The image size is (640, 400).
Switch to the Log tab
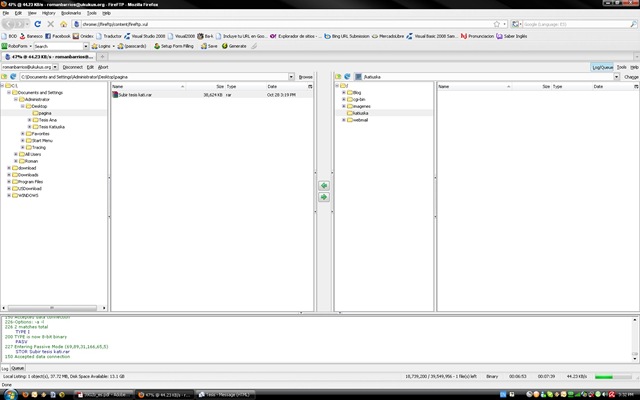coord(5,368)
